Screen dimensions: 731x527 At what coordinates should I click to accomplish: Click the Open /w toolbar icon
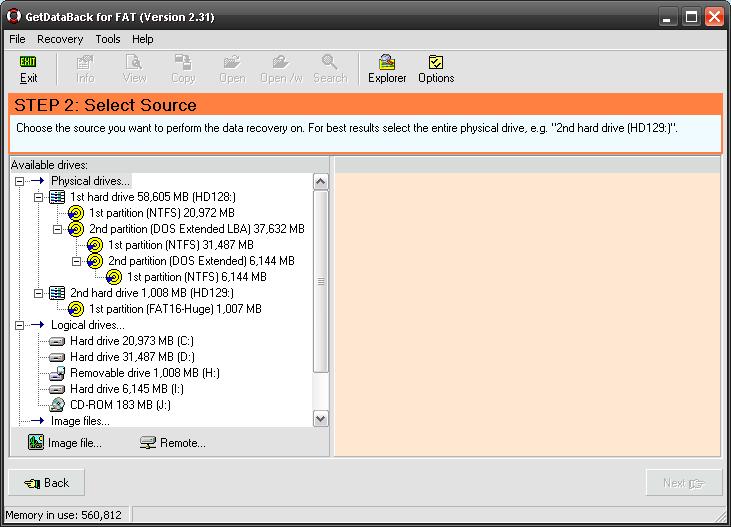coord(281,62)
